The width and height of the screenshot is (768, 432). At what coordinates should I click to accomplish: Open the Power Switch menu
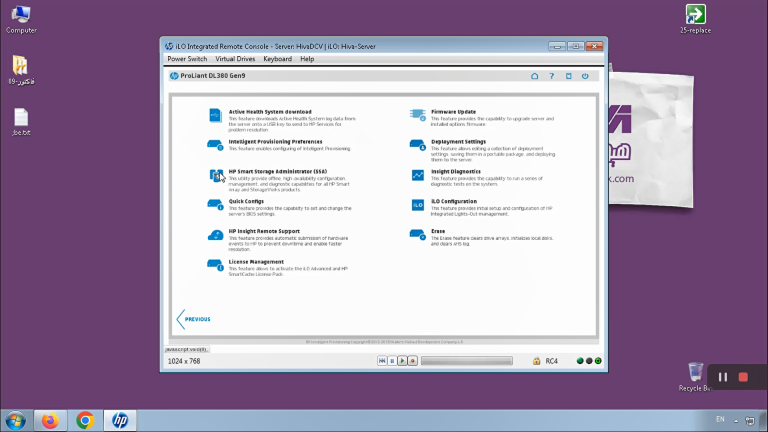(x=187, y=59)
